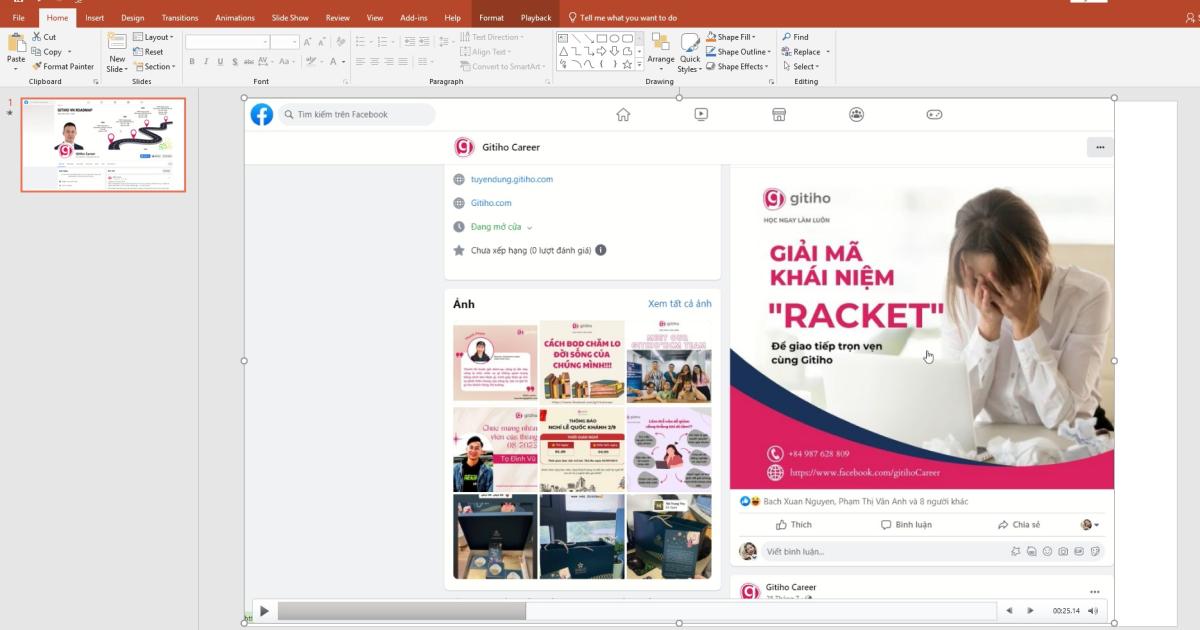Image resolution: width=1200 pixels, height=630 pixels.
Task: Toggle bold formatting
Action: tap(190, 61)
